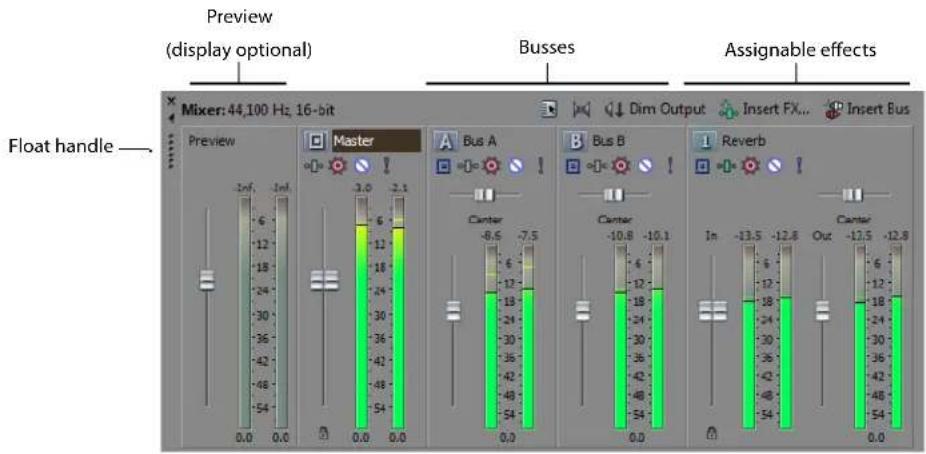This screenshot has height=454, width=926.
Task: Reset Master left peak value -3.0
Action: pyautogui.click(x=361, y=188)
